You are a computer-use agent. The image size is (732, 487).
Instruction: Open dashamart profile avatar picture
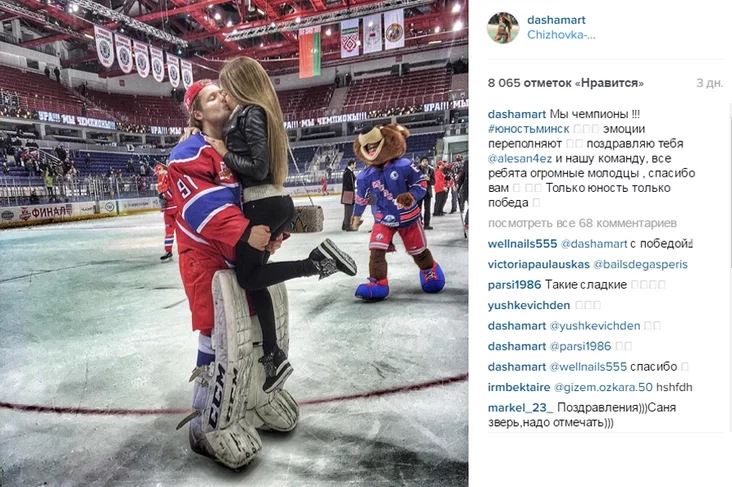click(x=503, y=28)
